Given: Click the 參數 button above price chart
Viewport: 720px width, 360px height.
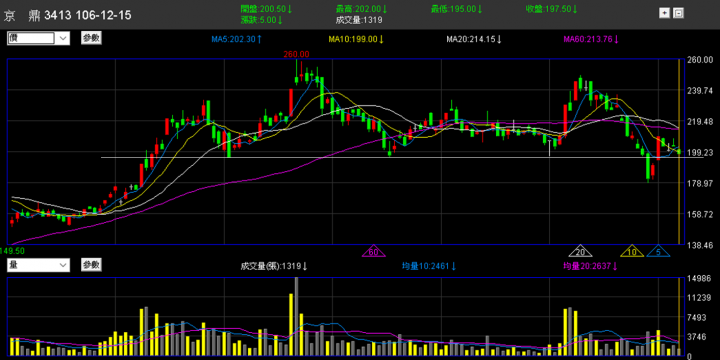Looking at the screenshot, I should tap(91, 38).
